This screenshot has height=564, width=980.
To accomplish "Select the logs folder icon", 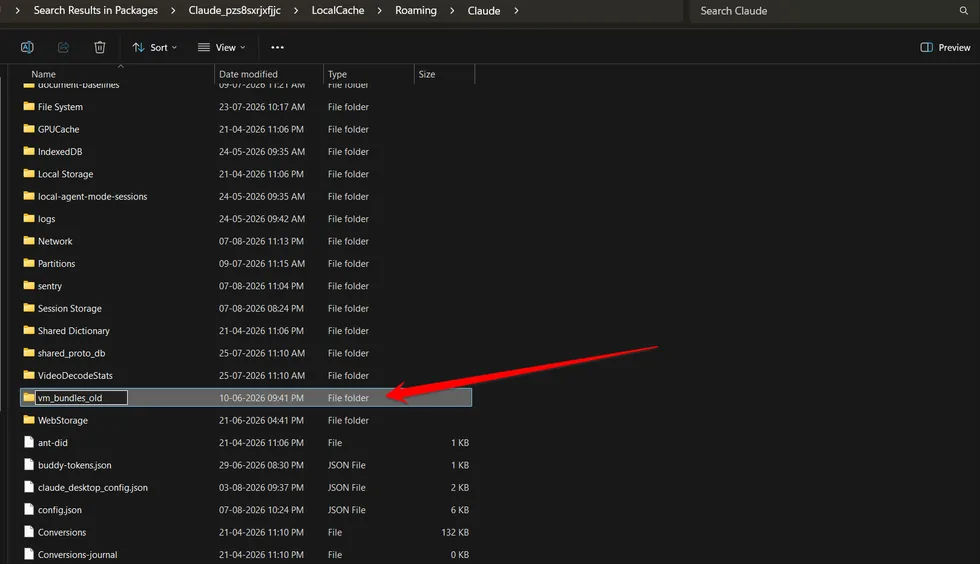I will click(29, 218).
